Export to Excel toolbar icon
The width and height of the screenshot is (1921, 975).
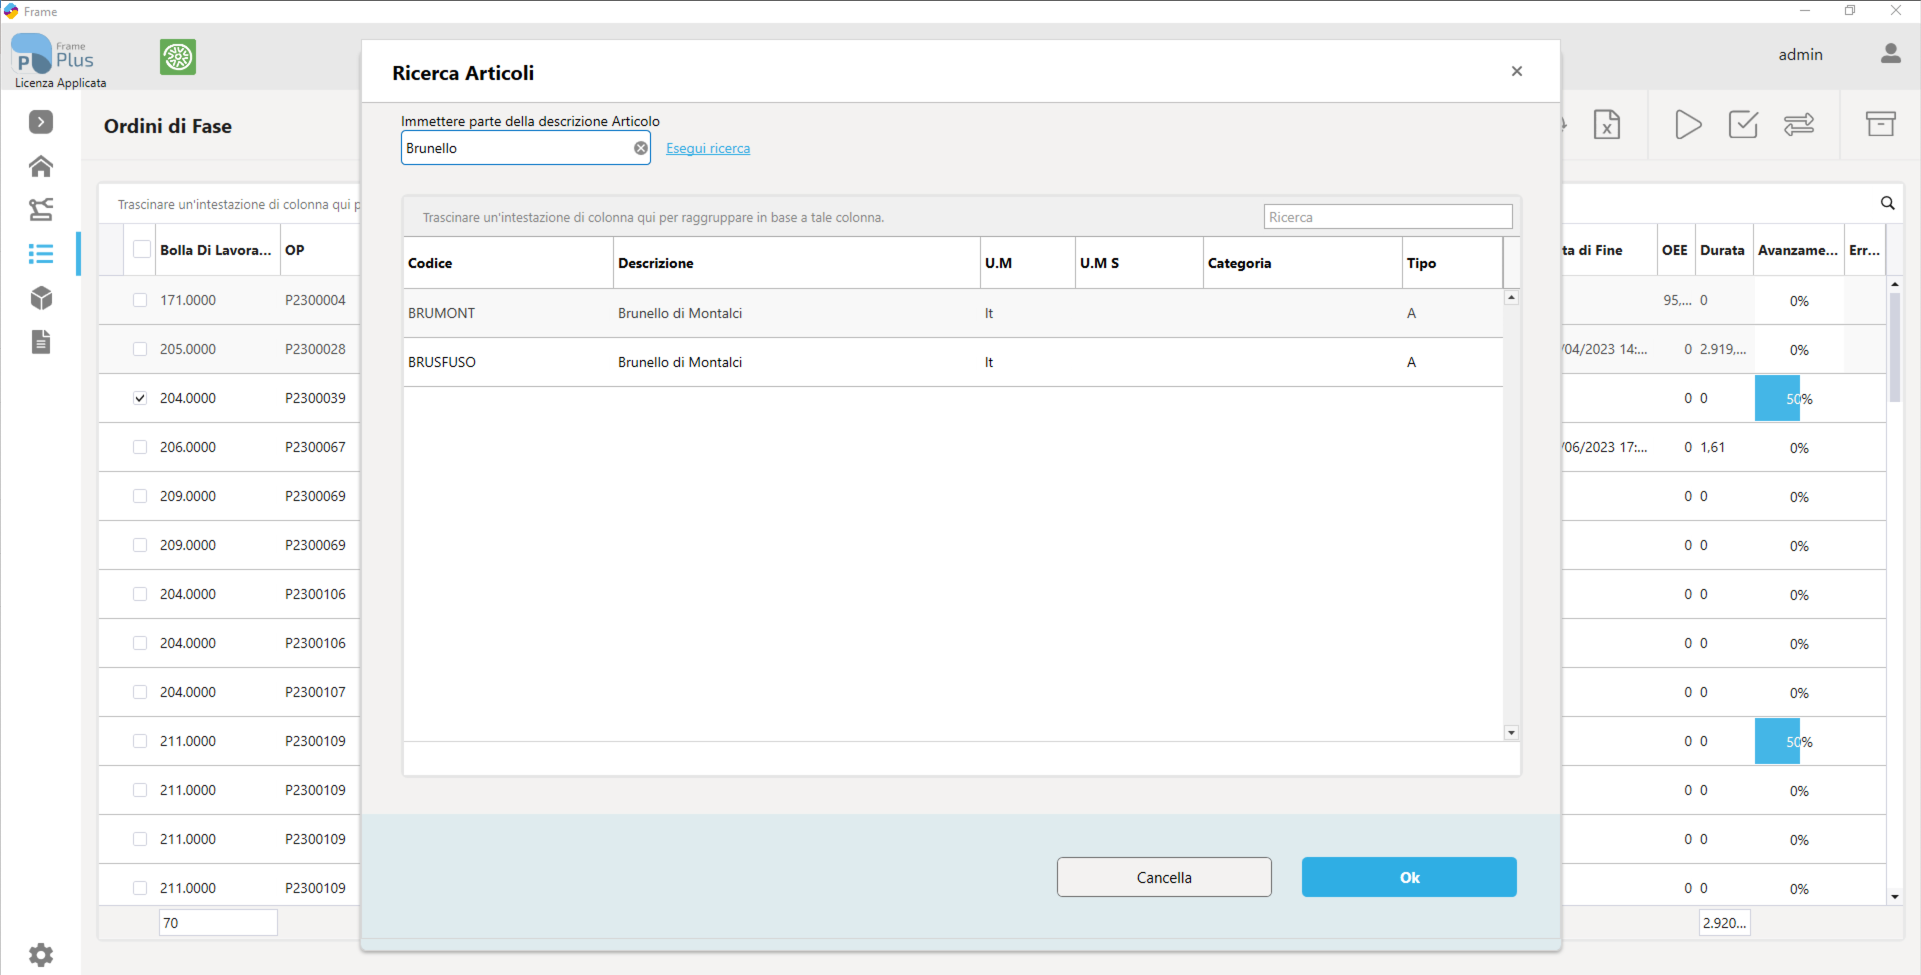coord(1607,125)
